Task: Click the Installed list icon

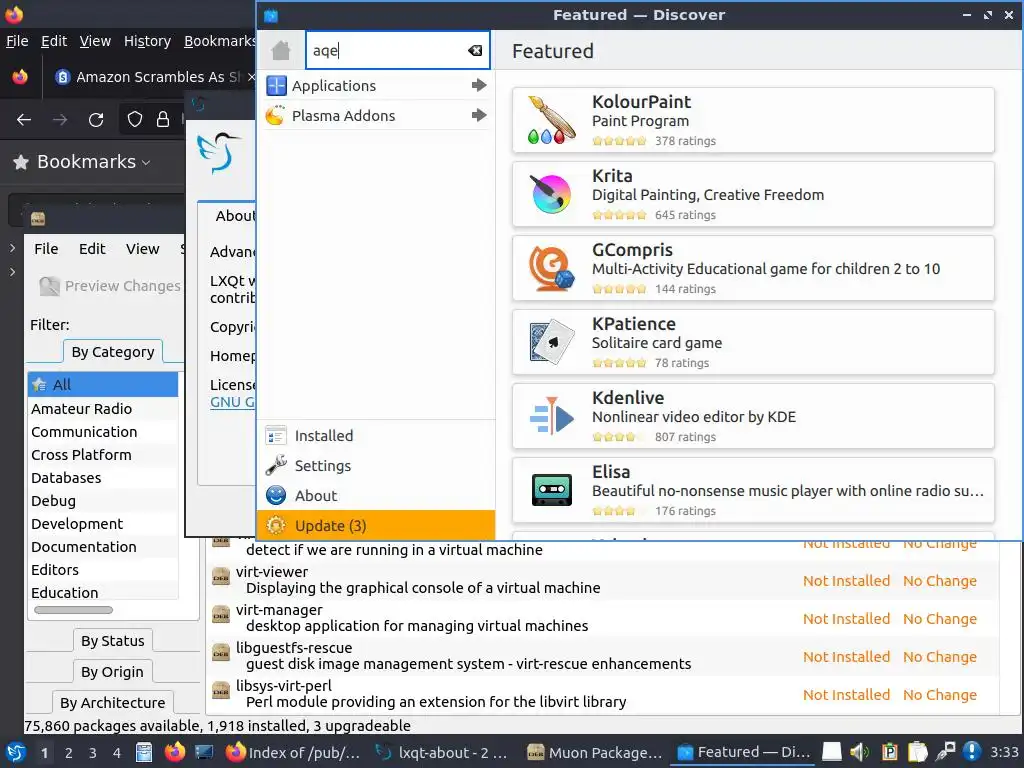Action: pyautogui.click(x=276, y=436)
